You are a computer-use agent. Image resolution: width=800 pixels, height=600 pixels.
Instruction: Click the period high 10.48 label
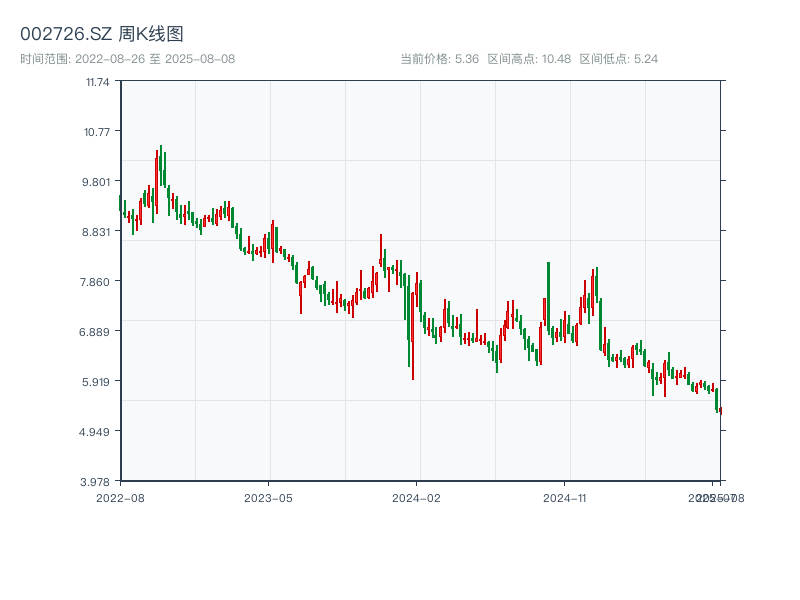coord(529,59)
